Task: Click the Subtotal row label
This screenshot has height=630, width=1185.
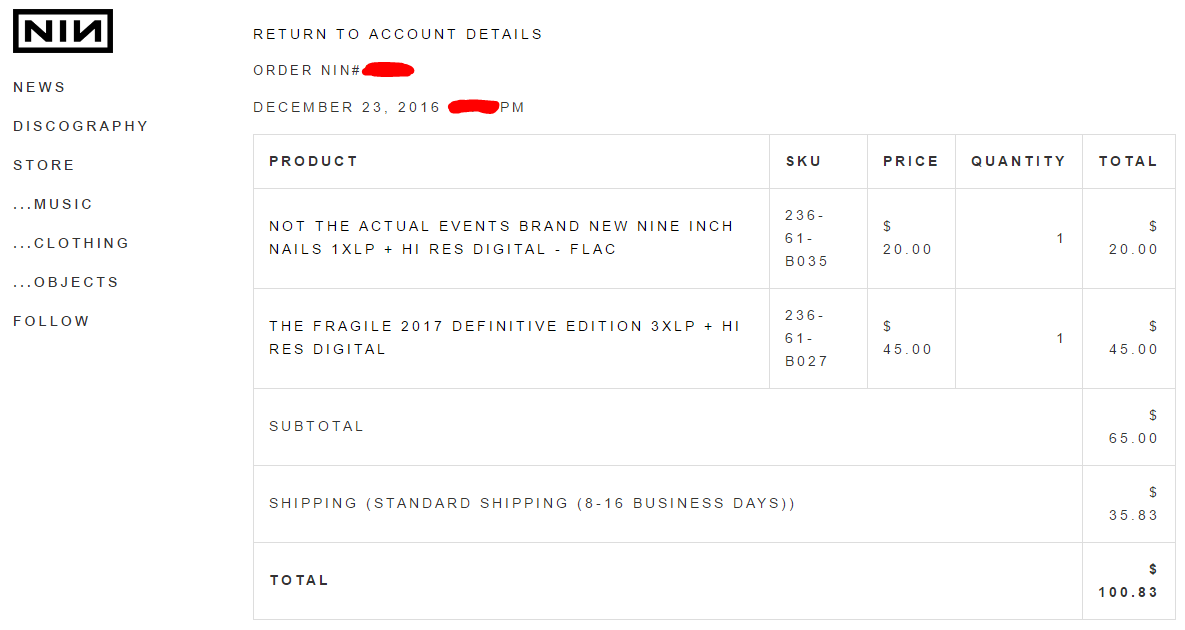Action: point(316,426)
